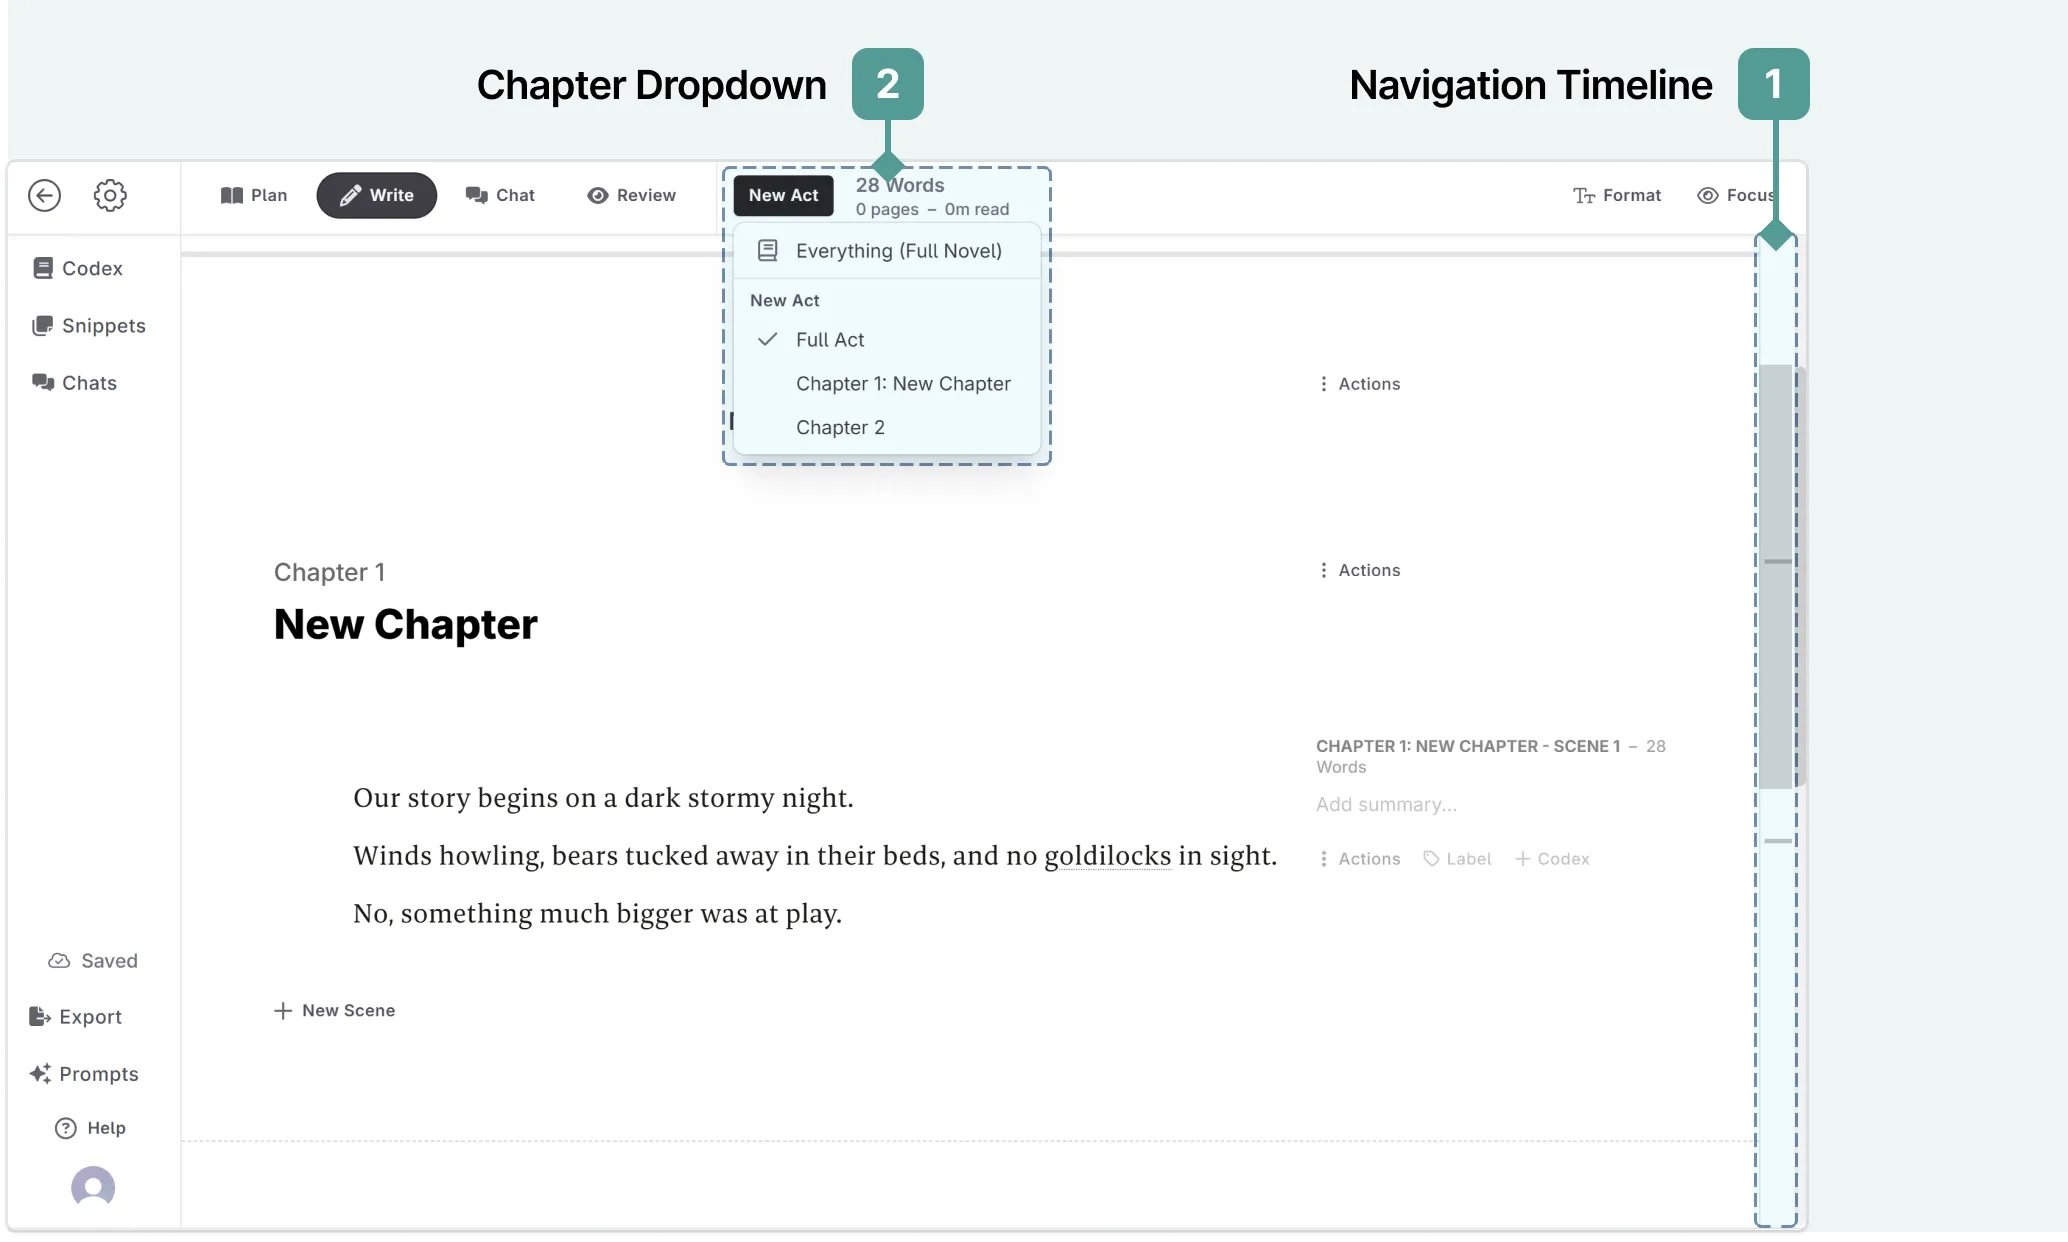The image size is (2068, 1242).
Task: Enable Focus mode for writing
Action: (x=1736, y=195)
